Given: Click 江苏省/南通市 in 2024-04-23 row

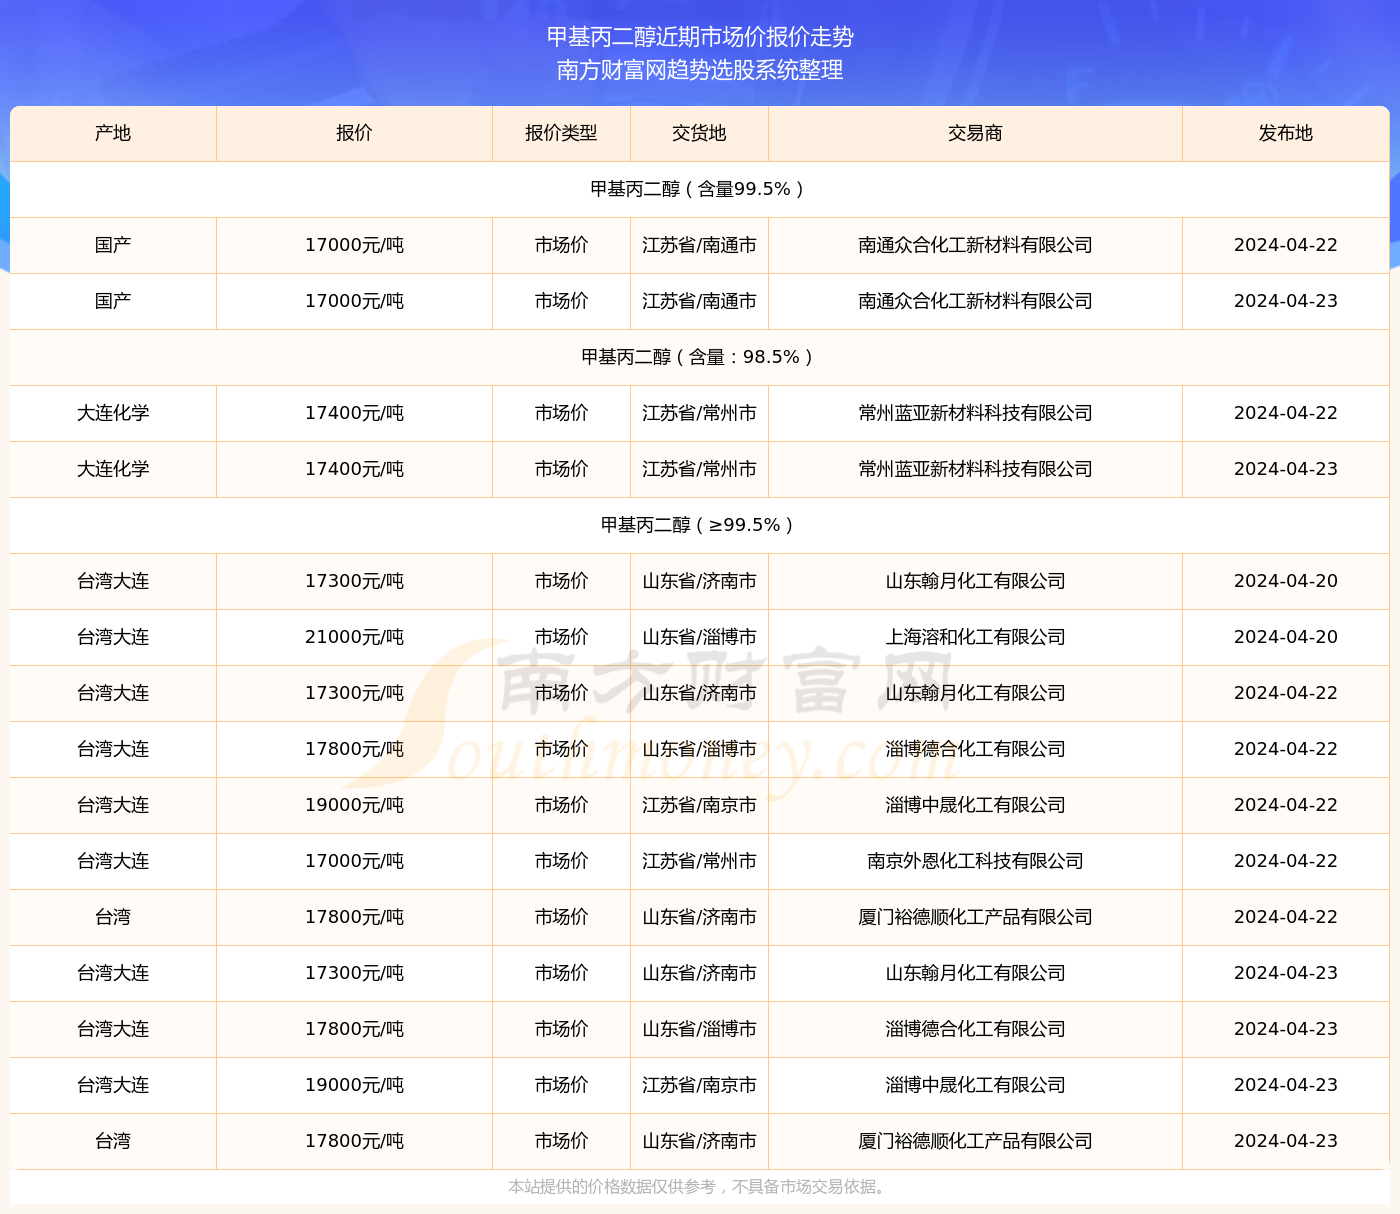Looking at the screenshot, I should click(x=699, y=301).
